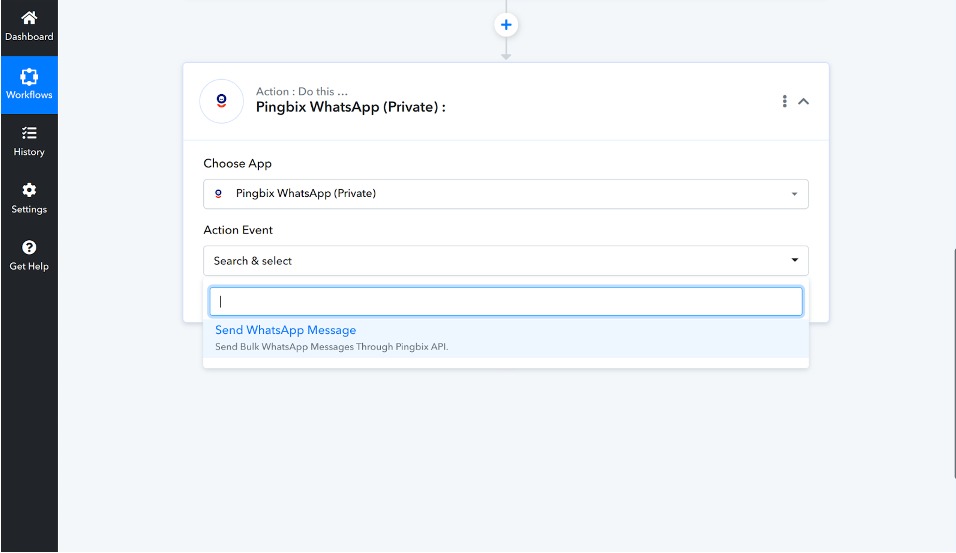Click the Pingbix logo in the action header

tap(221, 101)
